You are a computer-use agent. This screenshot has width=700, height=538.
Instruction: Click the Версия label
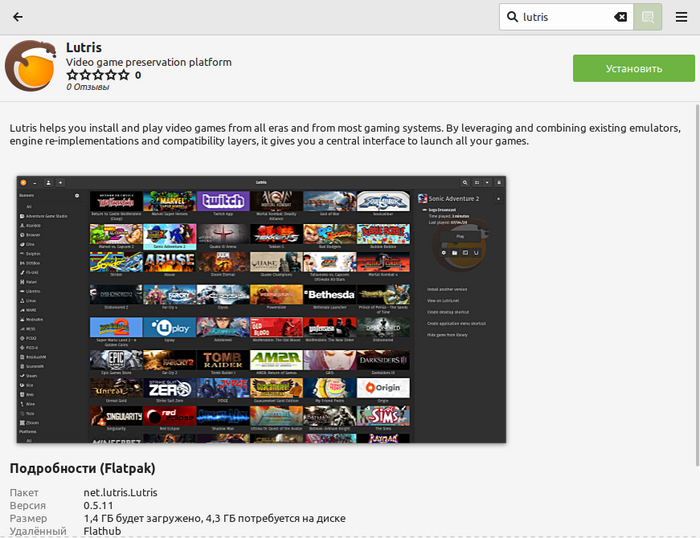28,505
